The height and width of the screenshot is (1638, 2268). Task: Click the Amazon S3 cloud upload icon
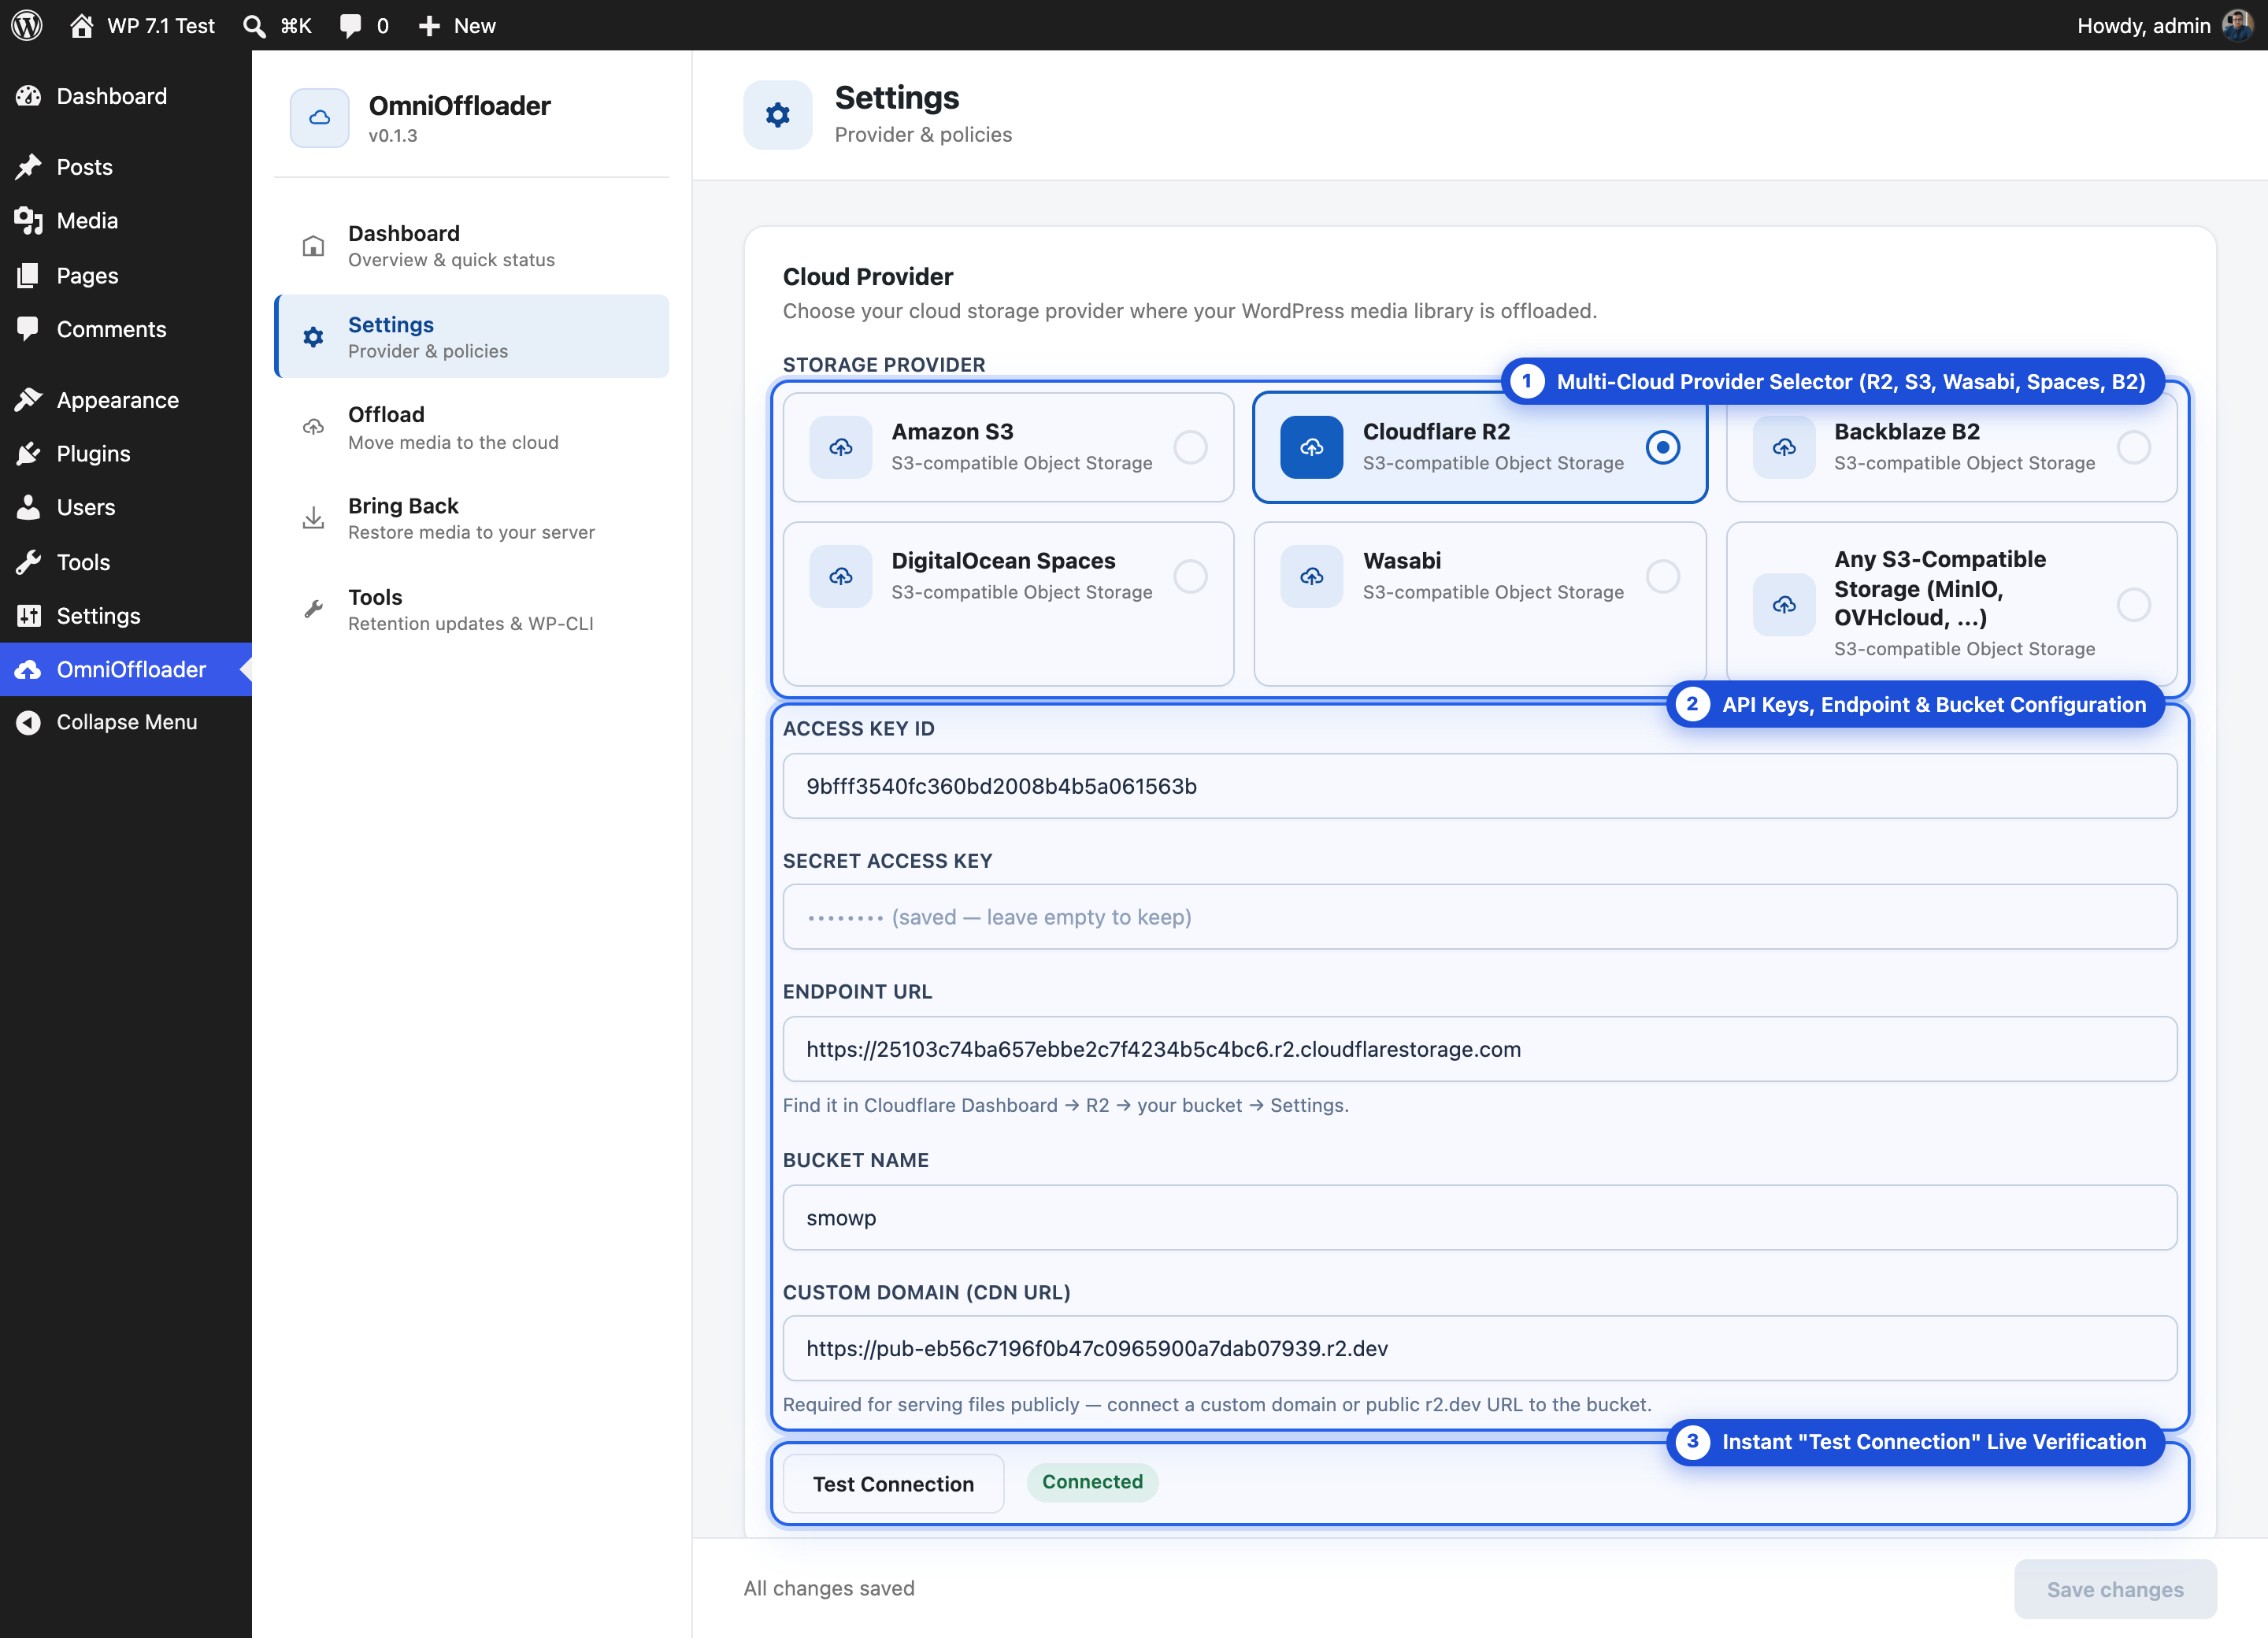click(841, 447)
